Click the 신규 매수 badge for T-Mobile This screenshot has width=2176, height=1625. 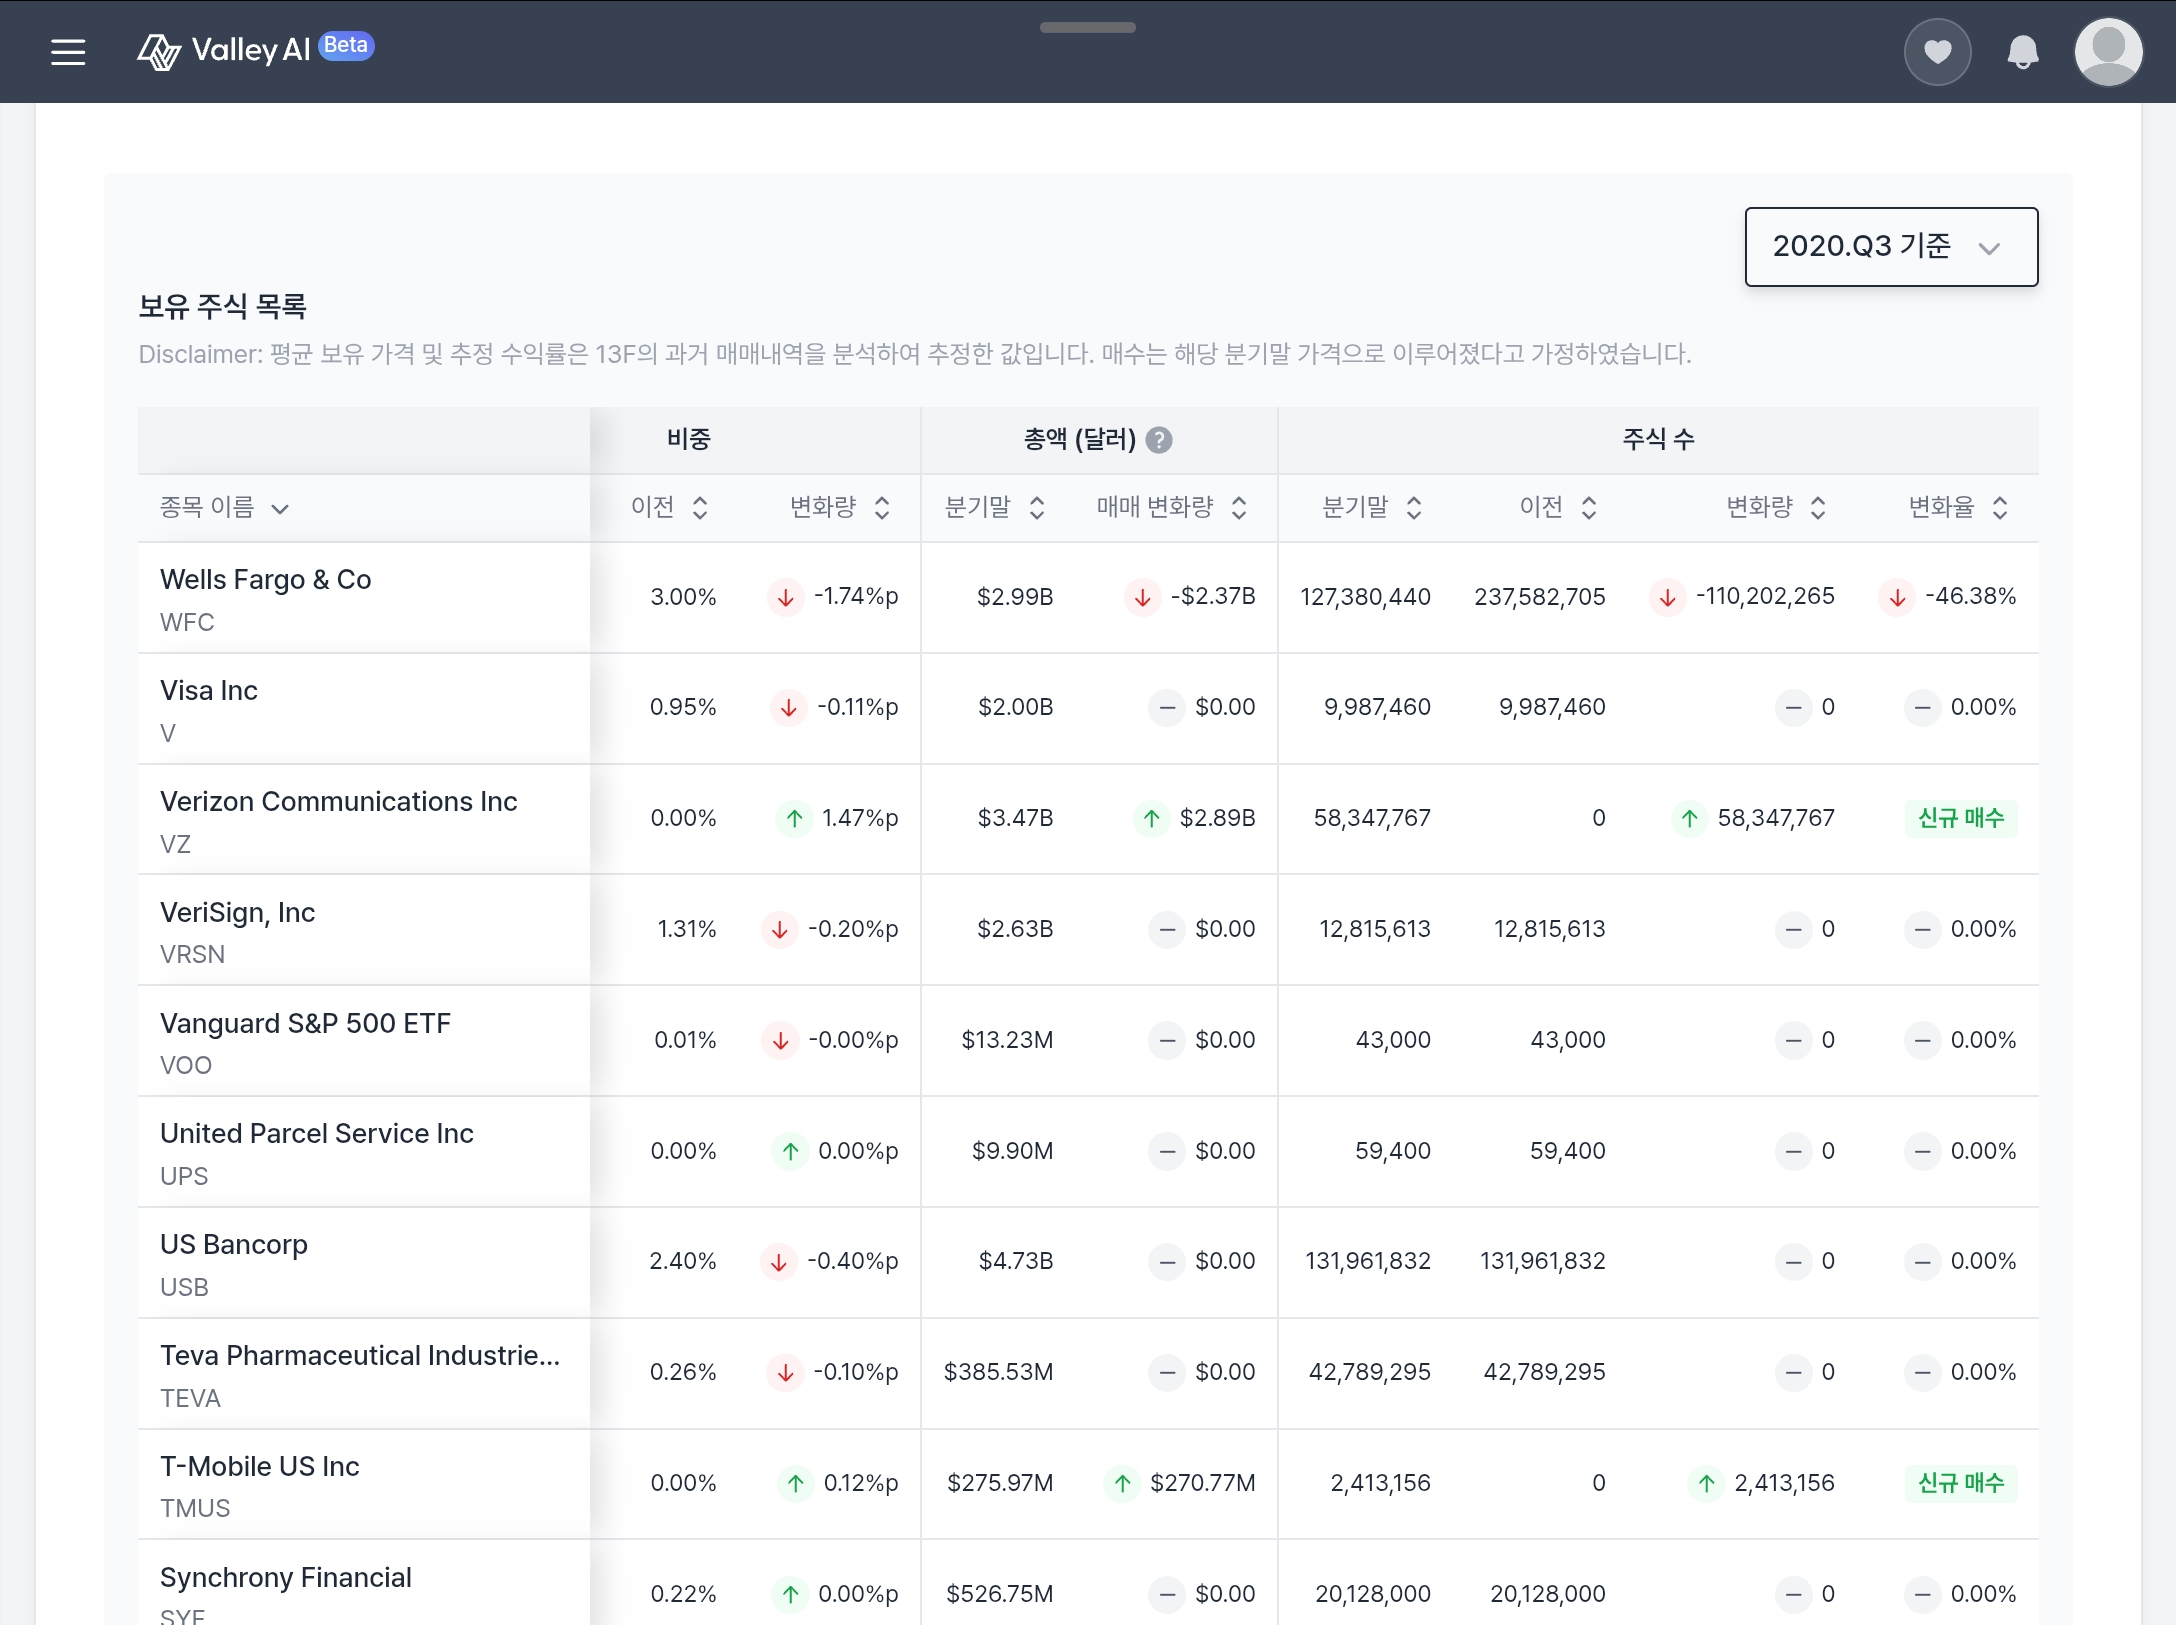click(x=1961, y=1483)
